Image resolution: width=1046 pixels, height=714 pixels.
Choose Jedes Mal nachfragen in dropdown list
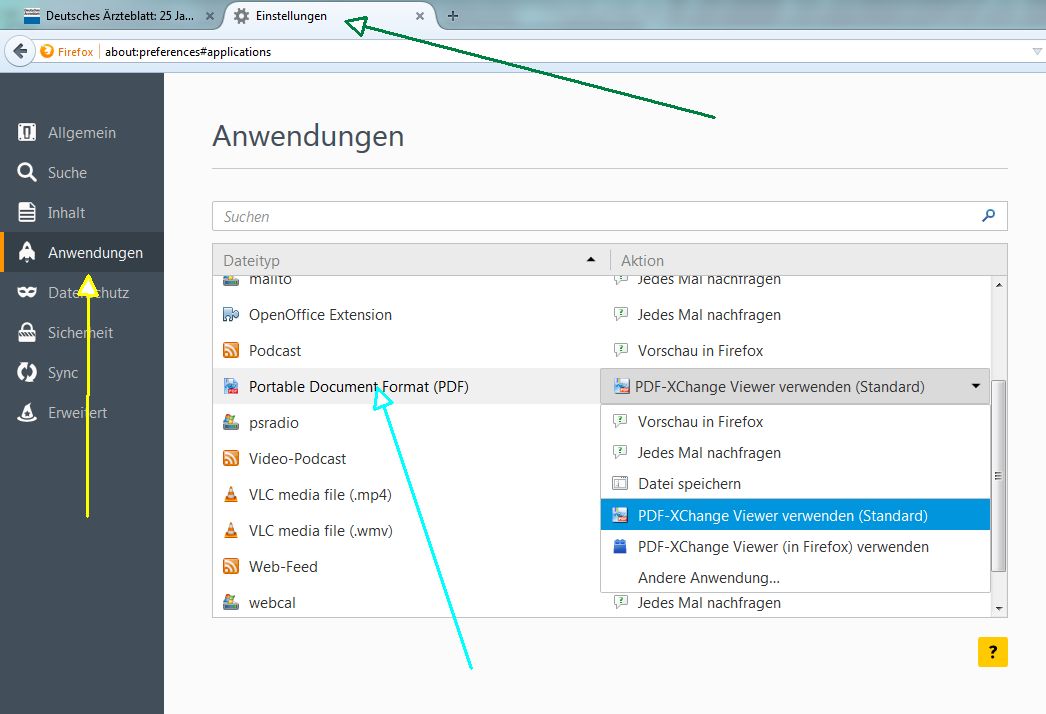pyautogui.click(x=795, y=452)
